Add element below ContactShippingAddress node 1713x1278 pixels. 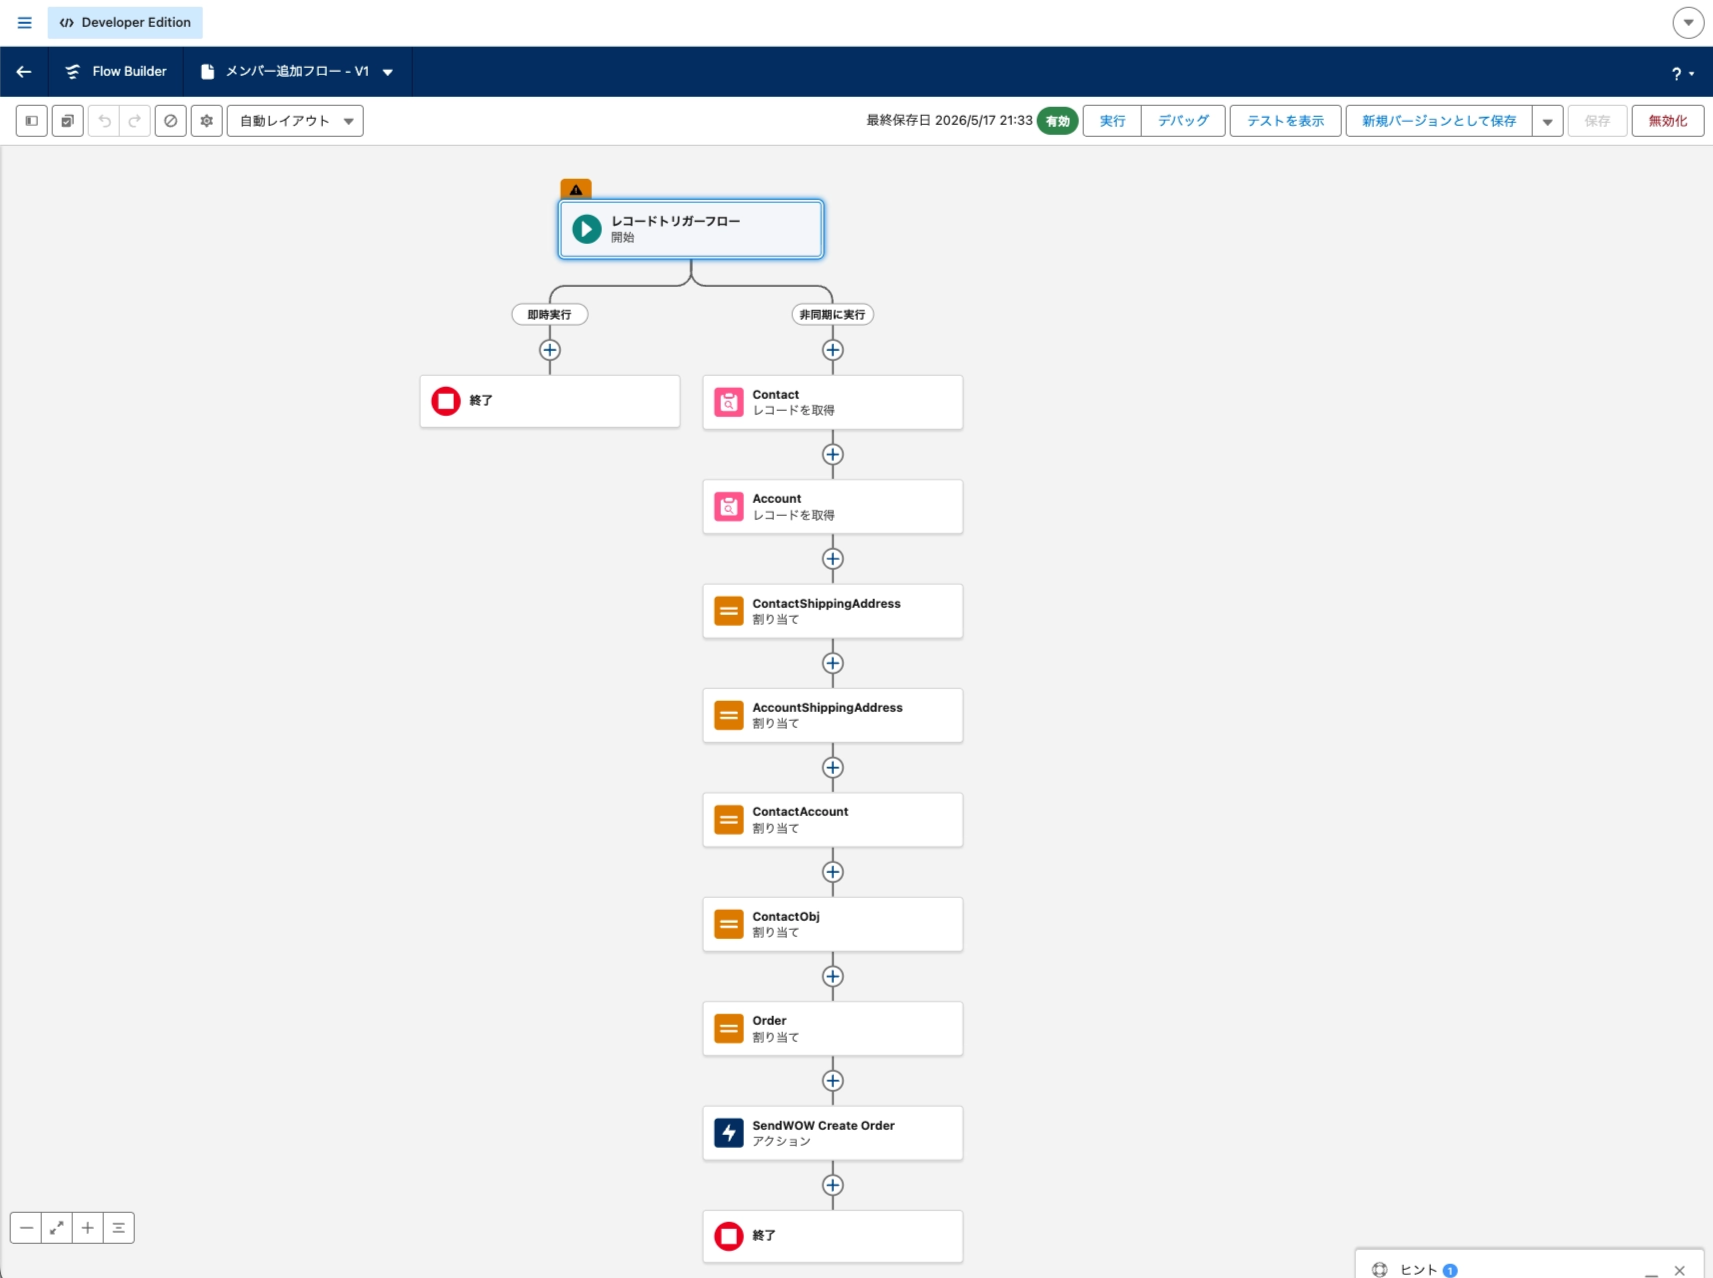[x=833, y=663]
